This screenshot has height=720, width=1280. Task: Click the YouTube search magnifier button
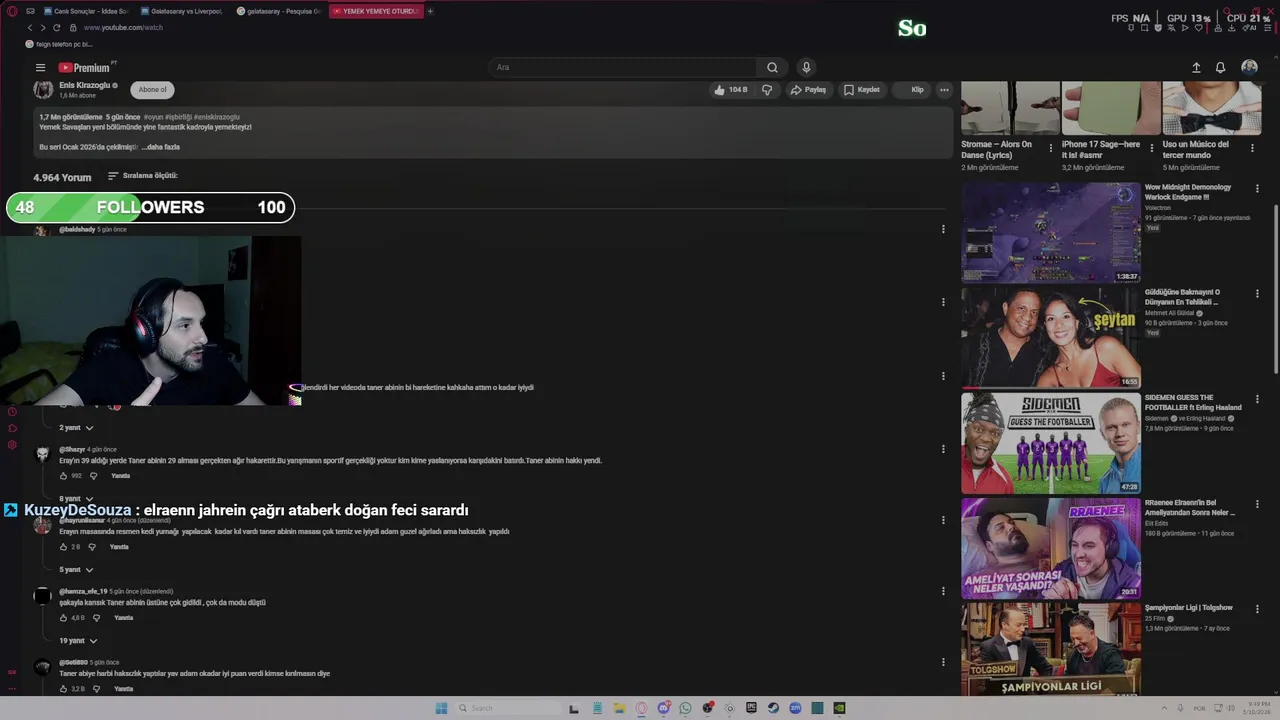point(772,68)
